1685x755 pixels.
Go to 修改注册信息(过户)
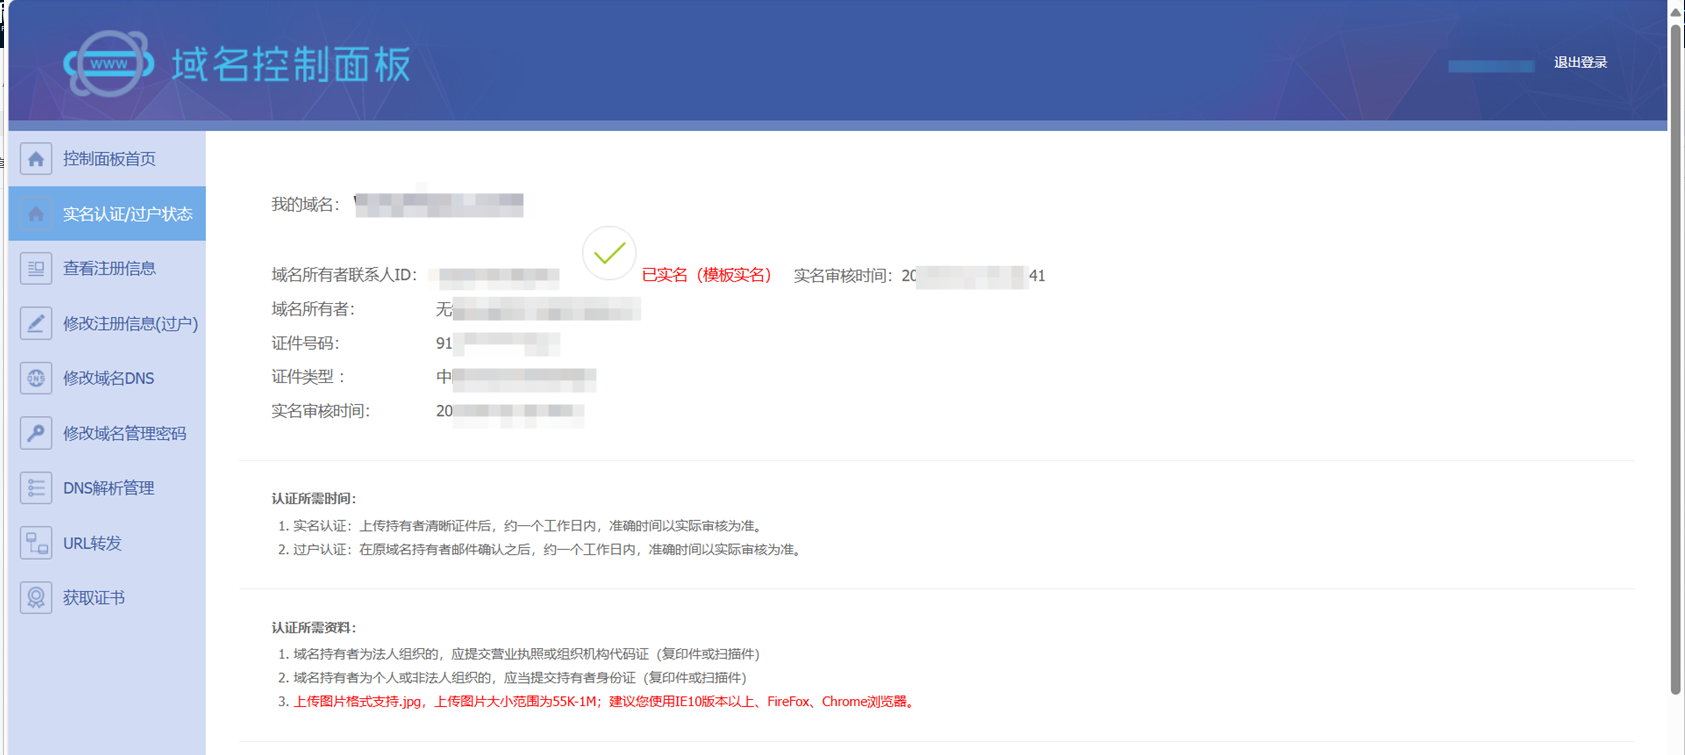click(107, 323)
